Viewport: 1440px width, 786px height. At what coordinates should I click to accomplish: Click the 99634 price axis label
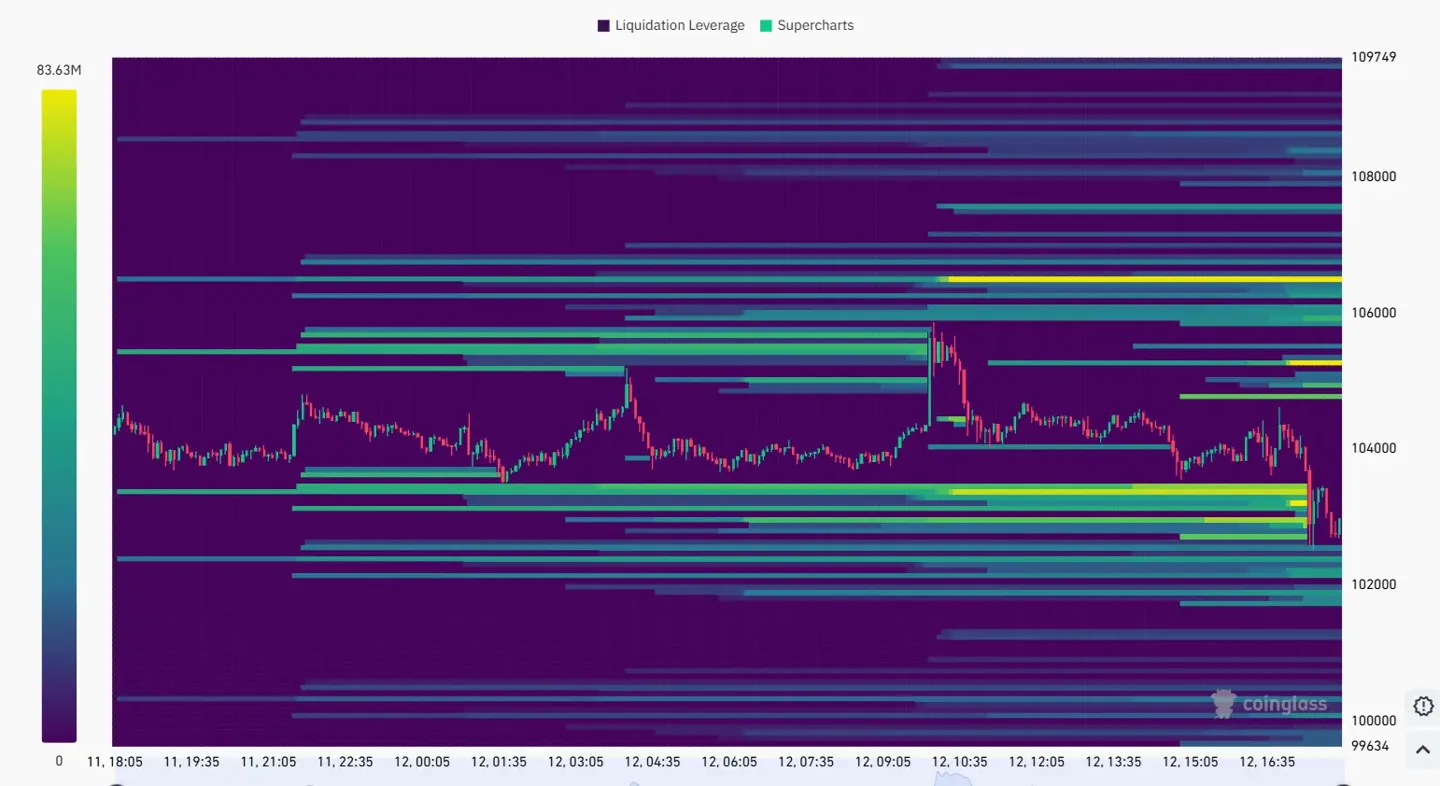[1370, 746]
